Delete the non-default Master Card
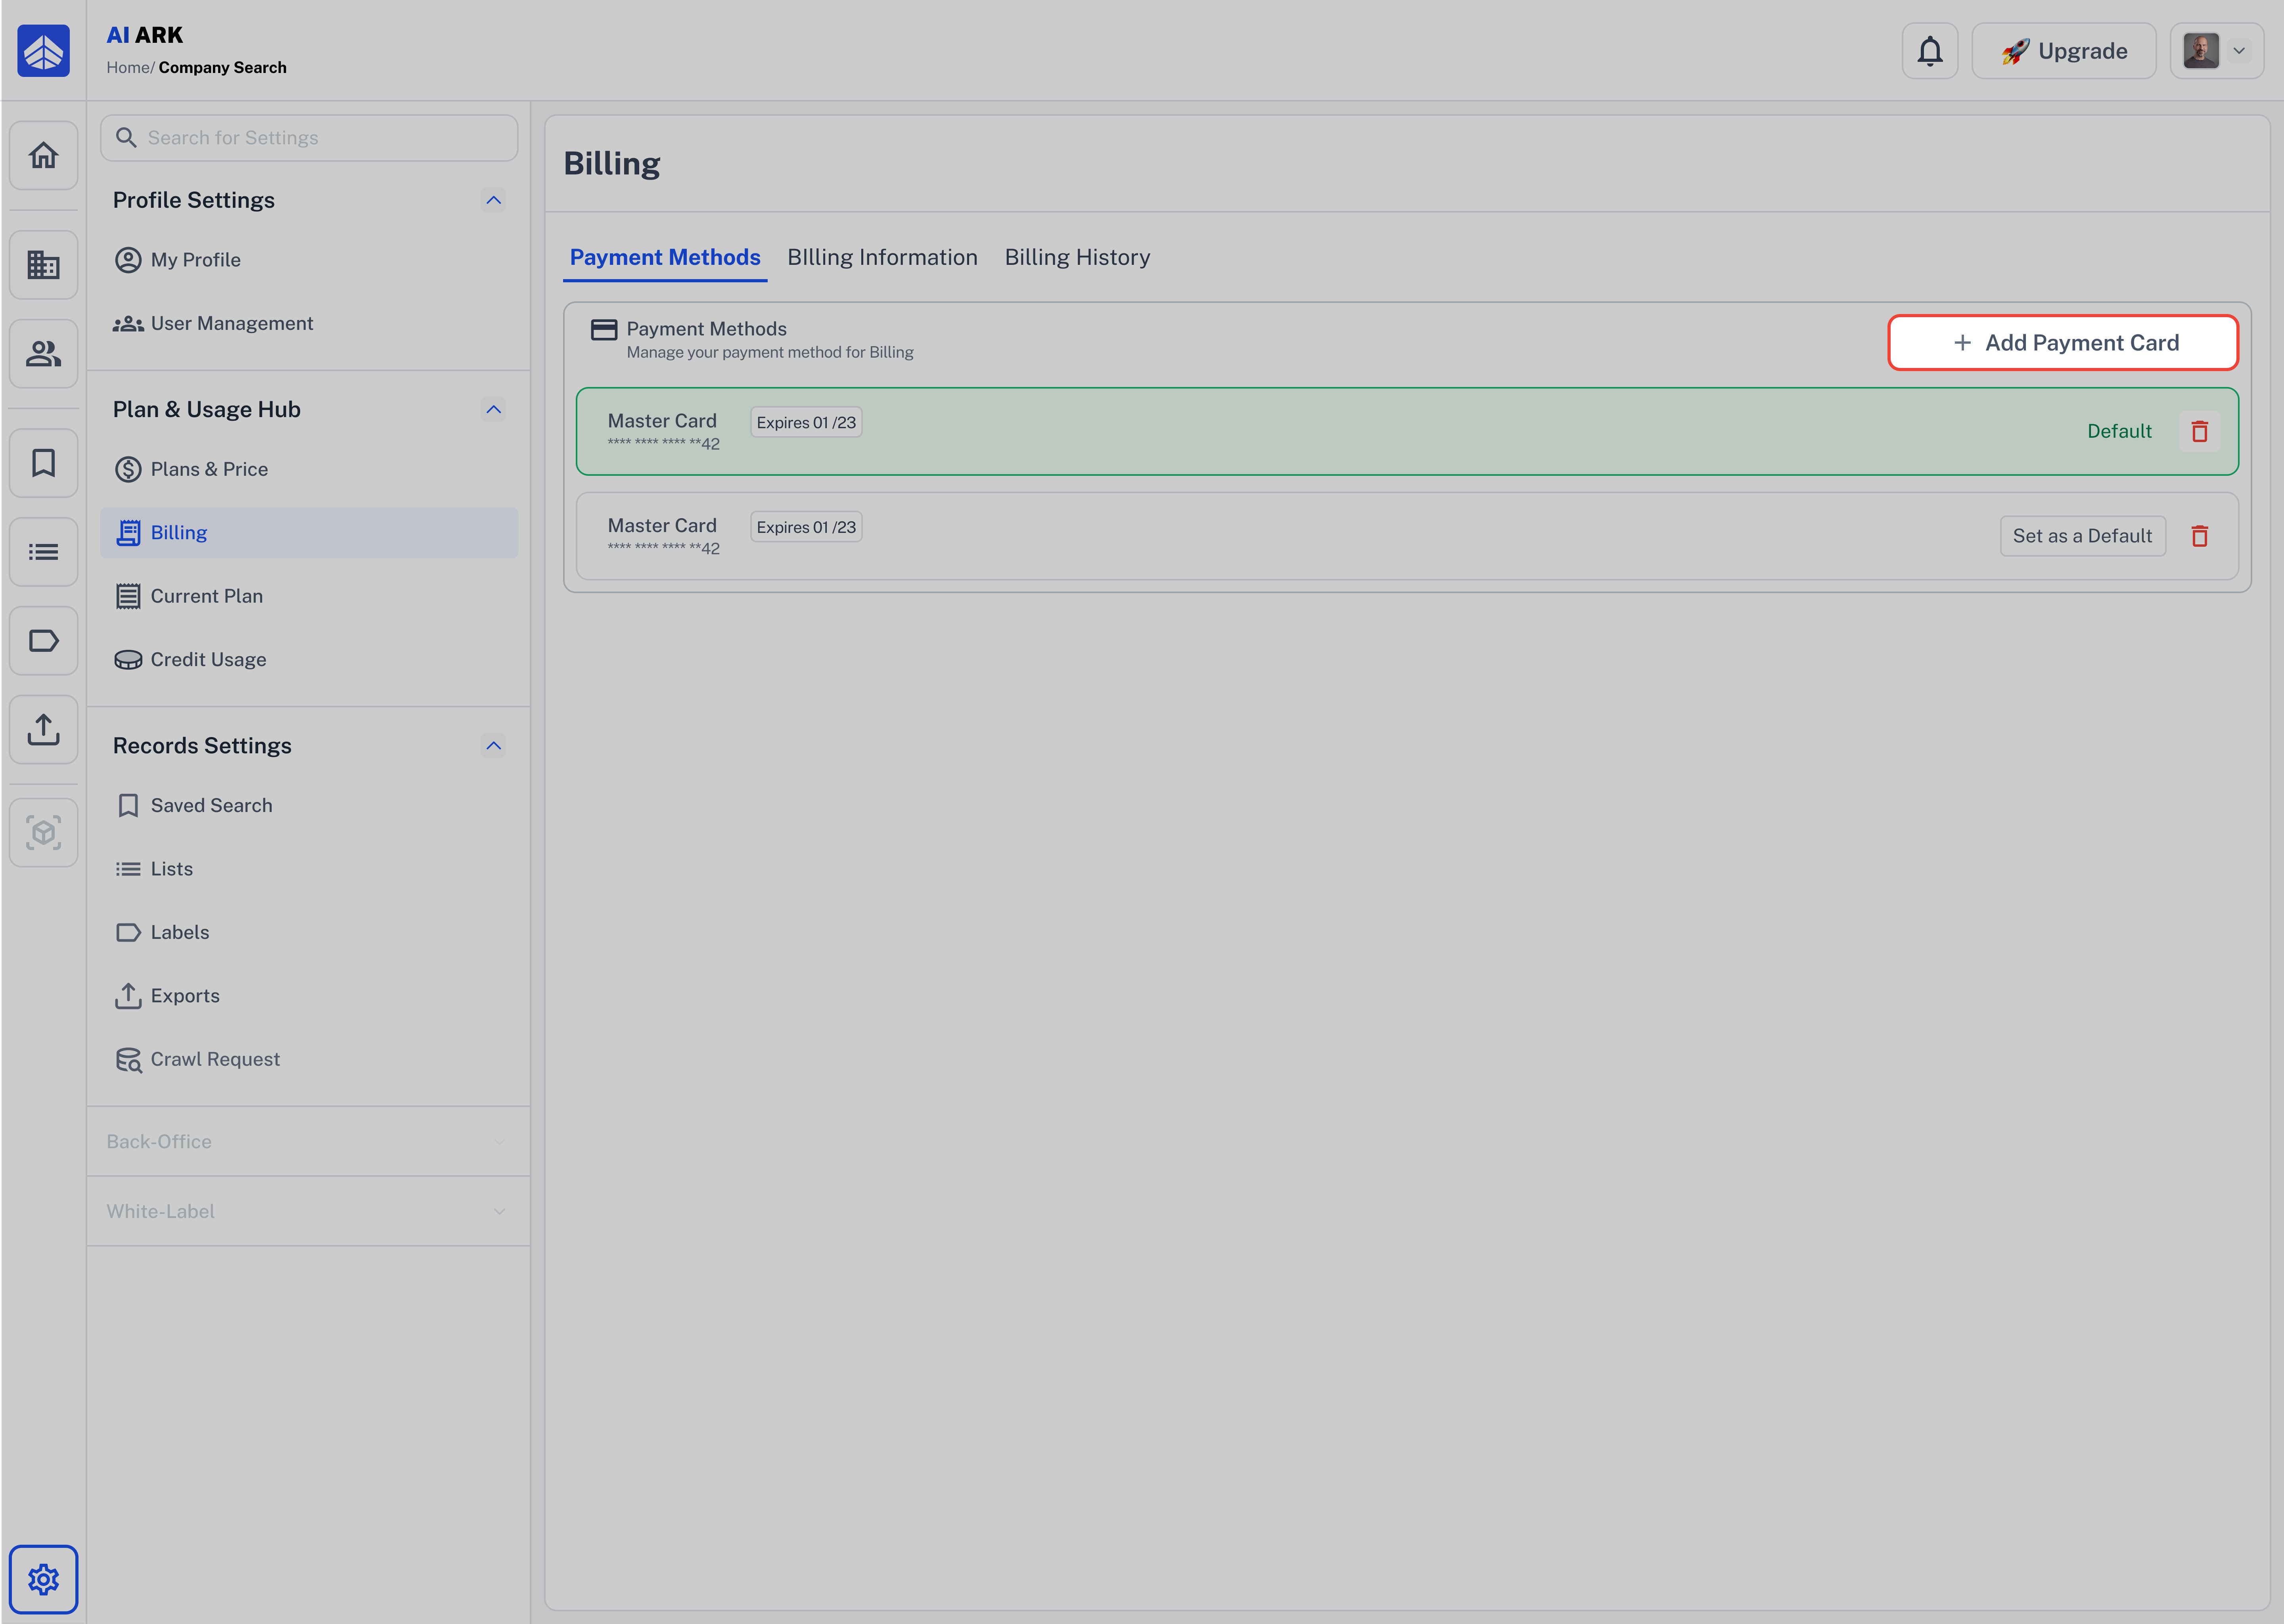The width and height of the screenshot is (2284, 1624). coord(2199,536)
